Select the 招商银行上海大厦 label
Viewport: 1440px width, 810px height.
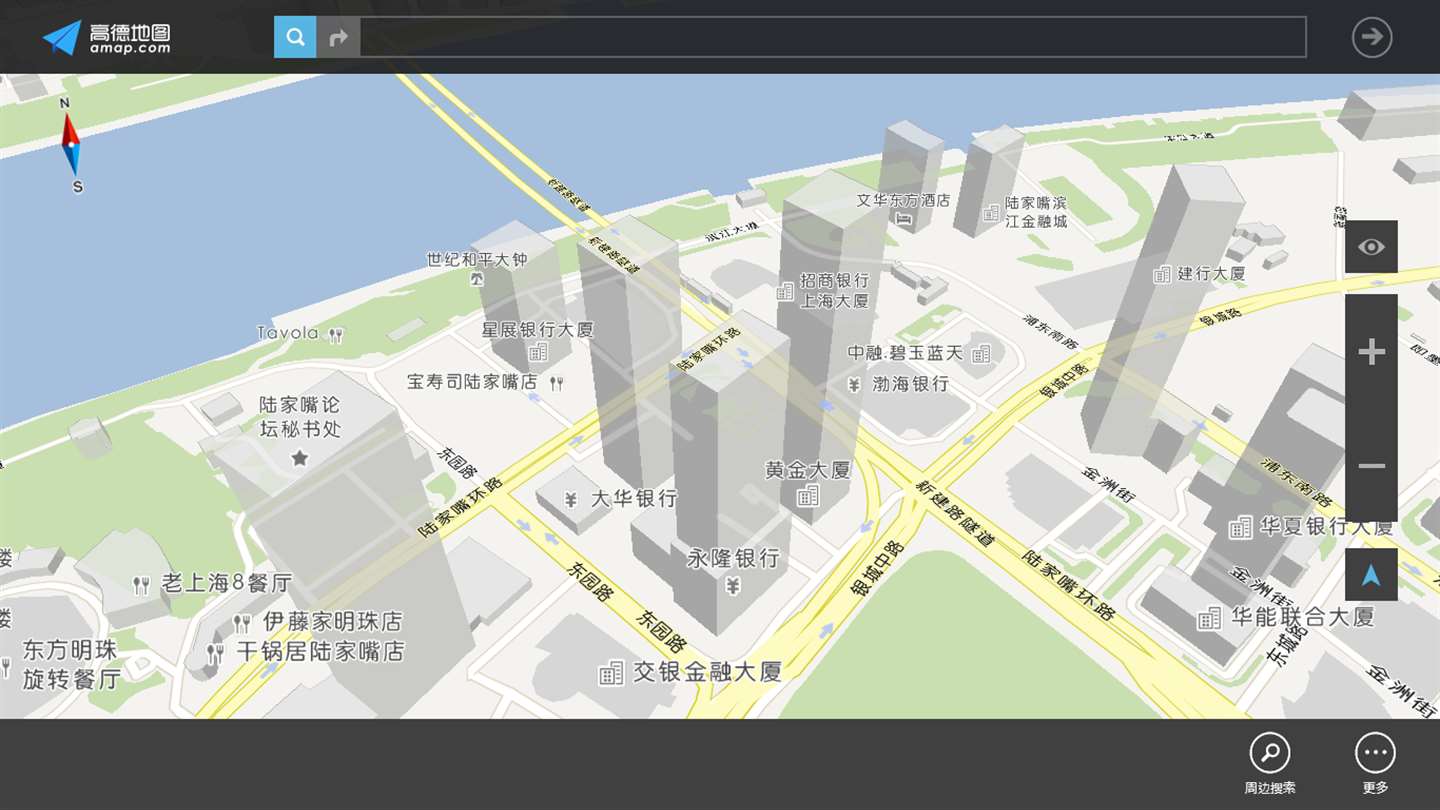pos(835,290)
